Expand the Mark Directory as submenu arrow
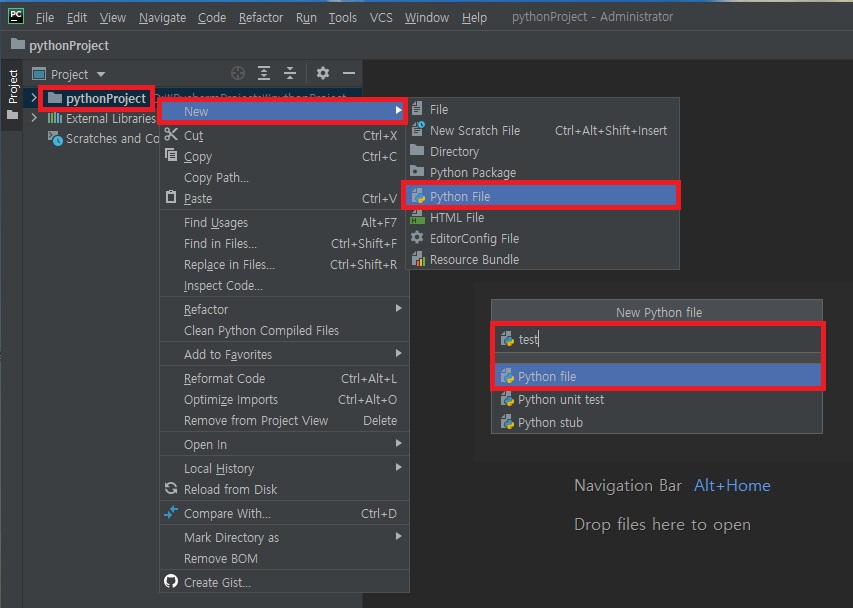 click(x=399, y=536)
